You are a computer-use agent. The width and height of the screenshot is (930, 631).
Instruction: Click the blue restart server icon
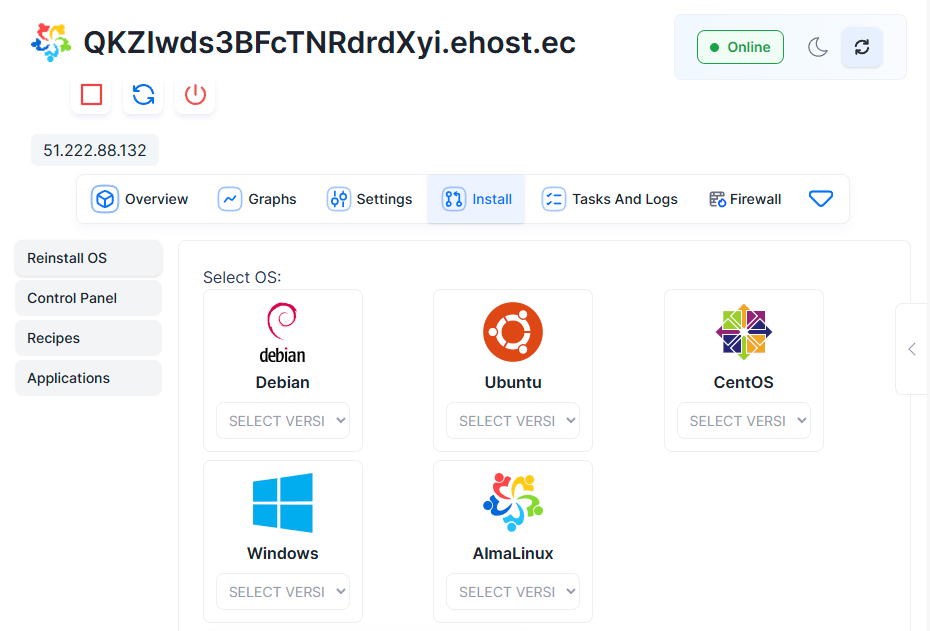[143, 95]
